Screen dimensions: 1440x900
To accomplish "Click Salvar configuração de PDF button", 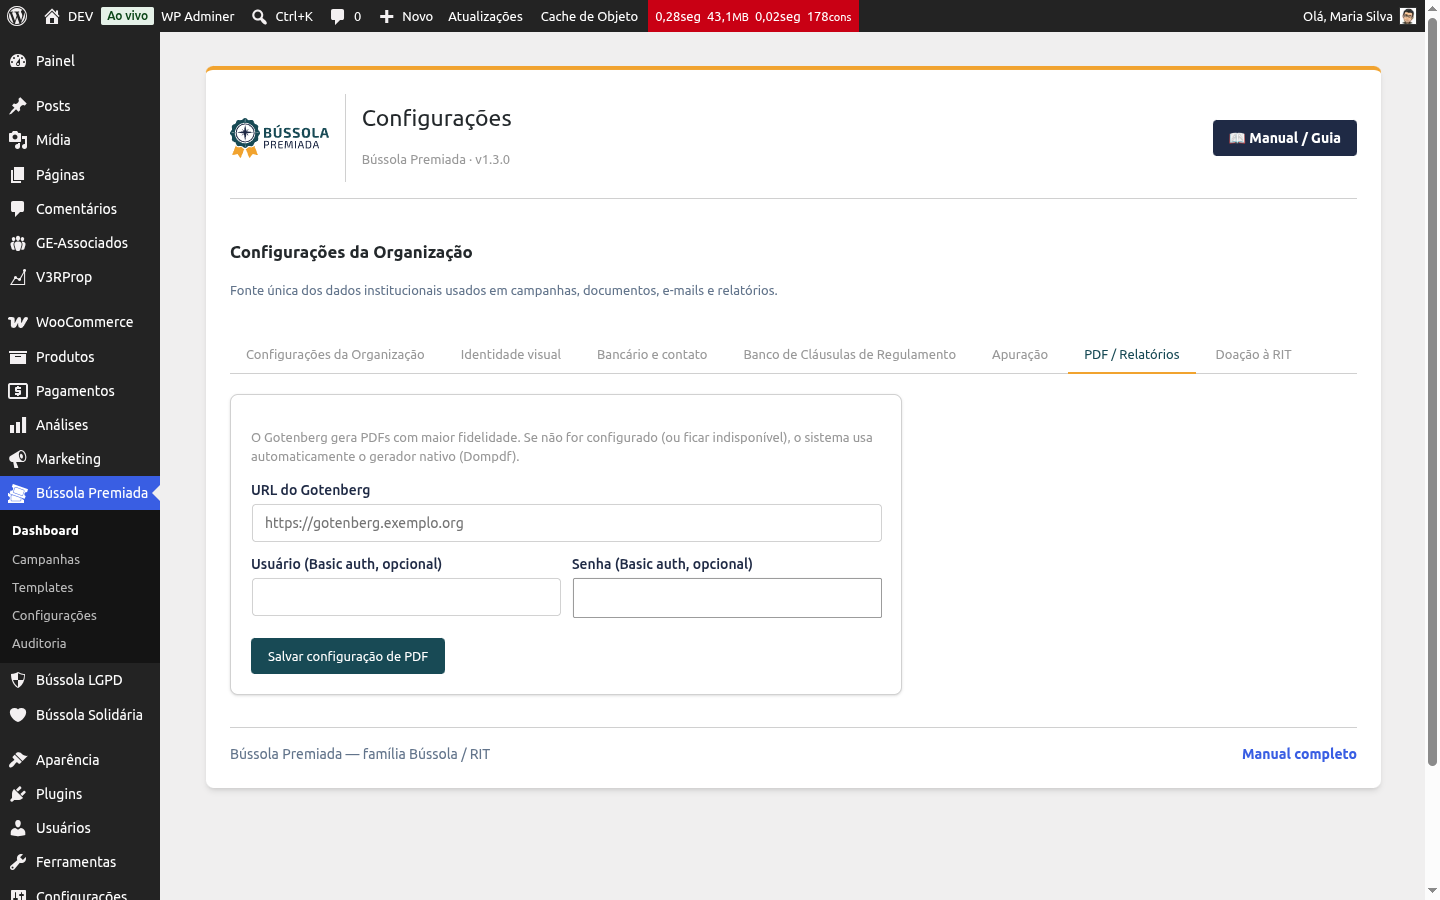I will [x=348, y=656].
